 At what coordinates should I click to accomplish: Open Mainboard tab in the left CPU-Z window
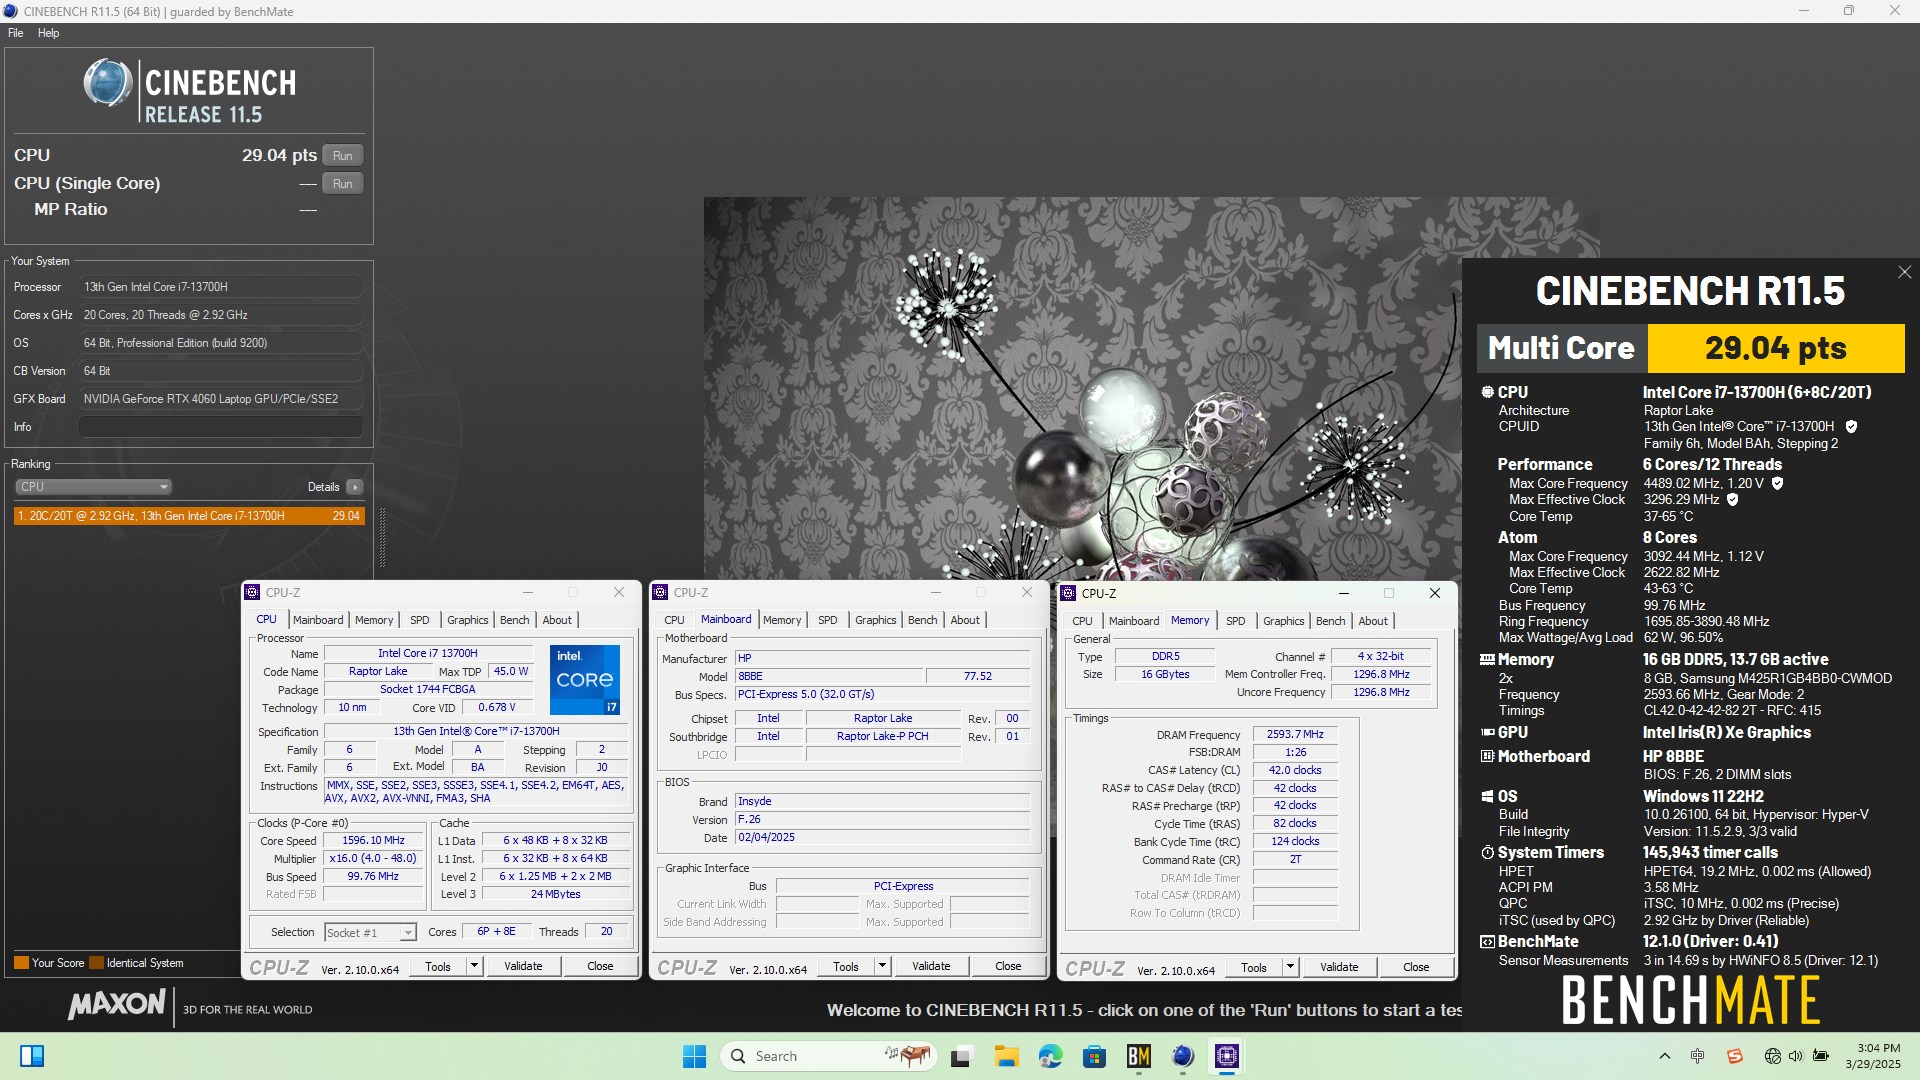[317, 620]
